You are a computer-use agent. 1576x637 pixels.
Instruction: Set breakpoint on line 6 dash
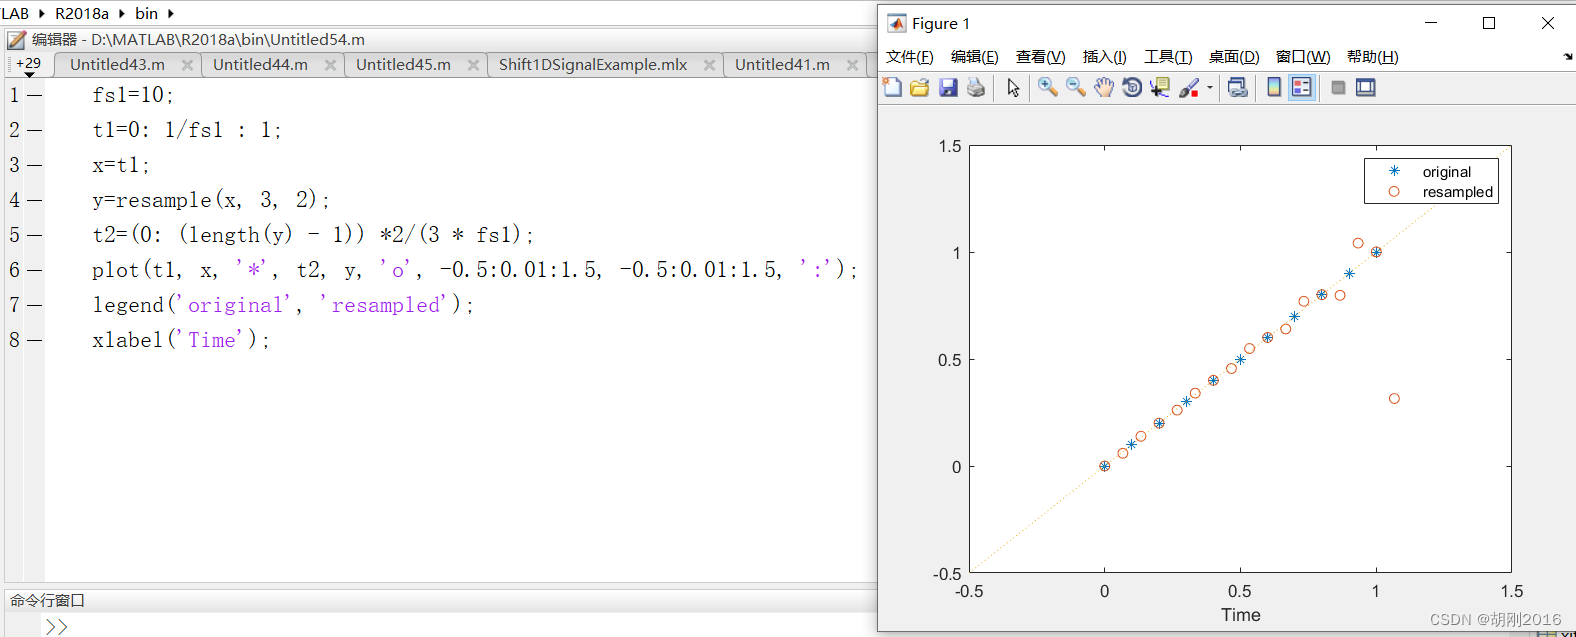tap(35, 270)
